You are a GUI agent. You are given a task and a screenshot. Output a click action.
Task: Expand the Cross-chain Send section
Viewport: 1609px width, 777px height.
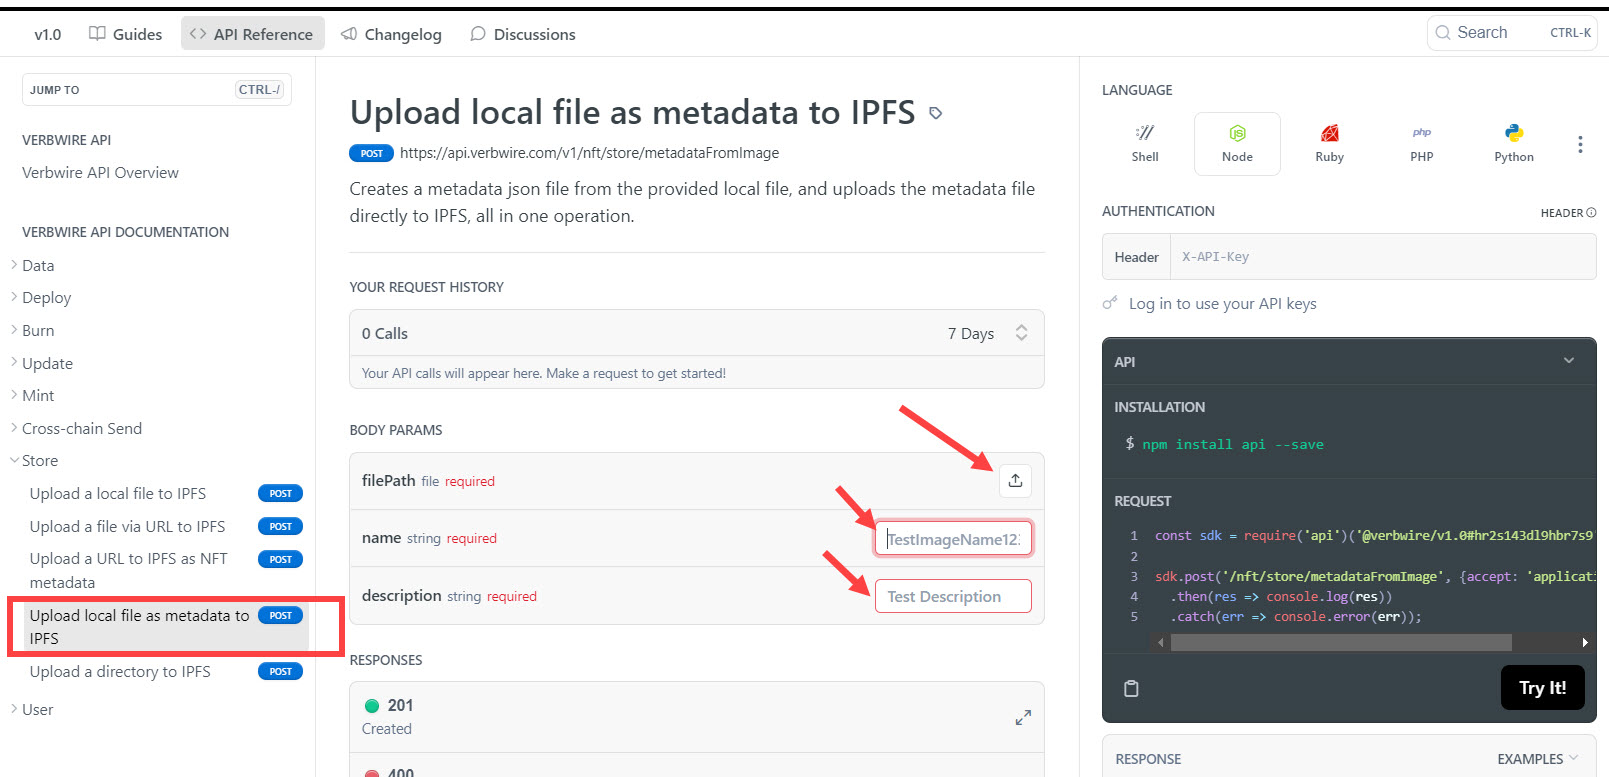pyautogui.click(x=82, y=429)
